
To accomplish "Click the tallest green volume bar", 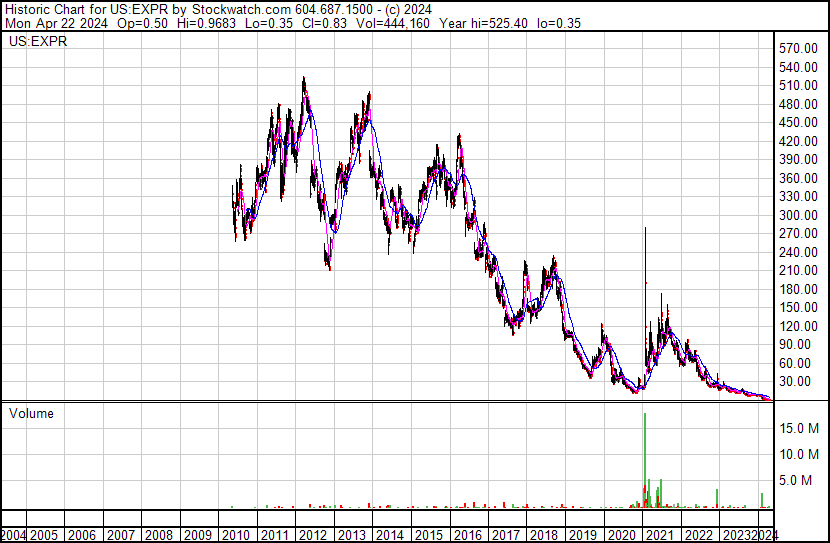I will pyautogui.click(x=645, y=460).
